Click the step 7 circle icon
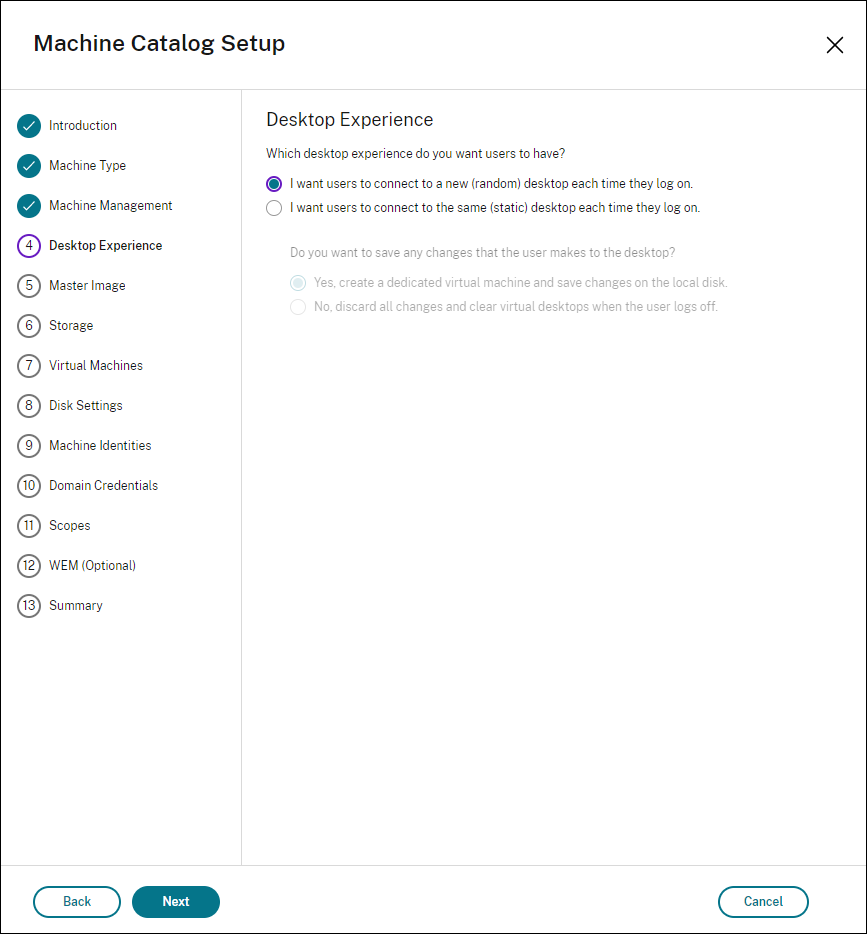 [x=29, y=365]
